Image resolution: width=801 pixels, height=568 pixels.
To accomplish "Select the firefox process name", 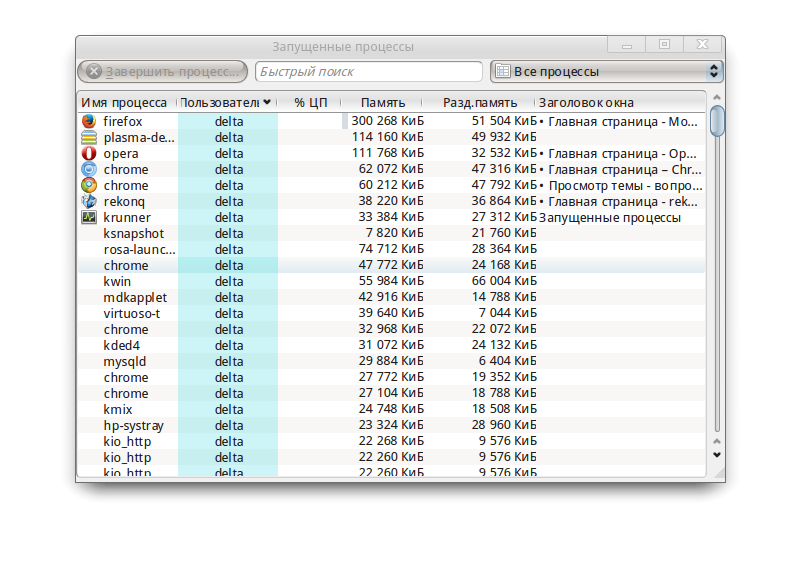I will [x=123, y=122].
